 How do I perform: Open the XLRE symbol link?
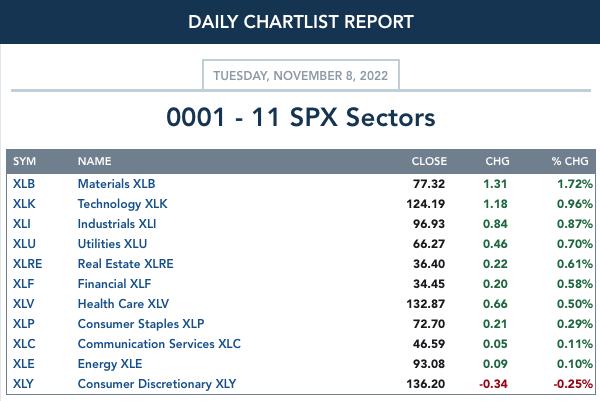28,264
